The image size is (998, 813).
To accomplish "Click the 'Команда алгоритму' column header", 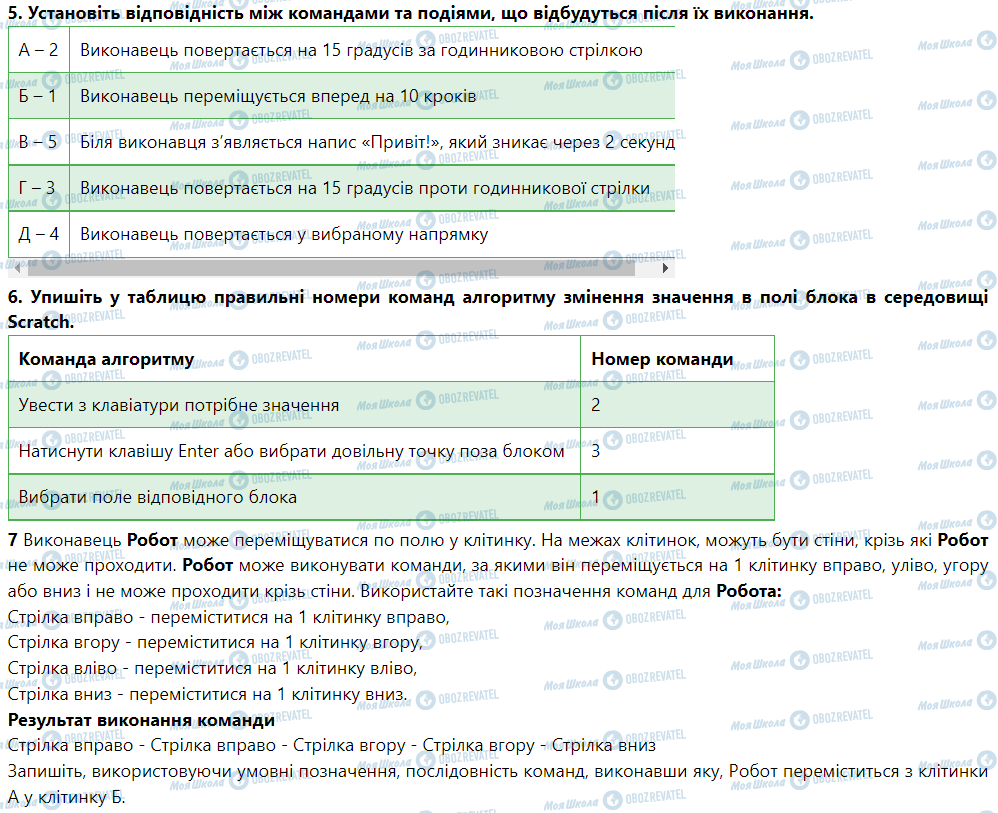I will [x=107, y=359].
